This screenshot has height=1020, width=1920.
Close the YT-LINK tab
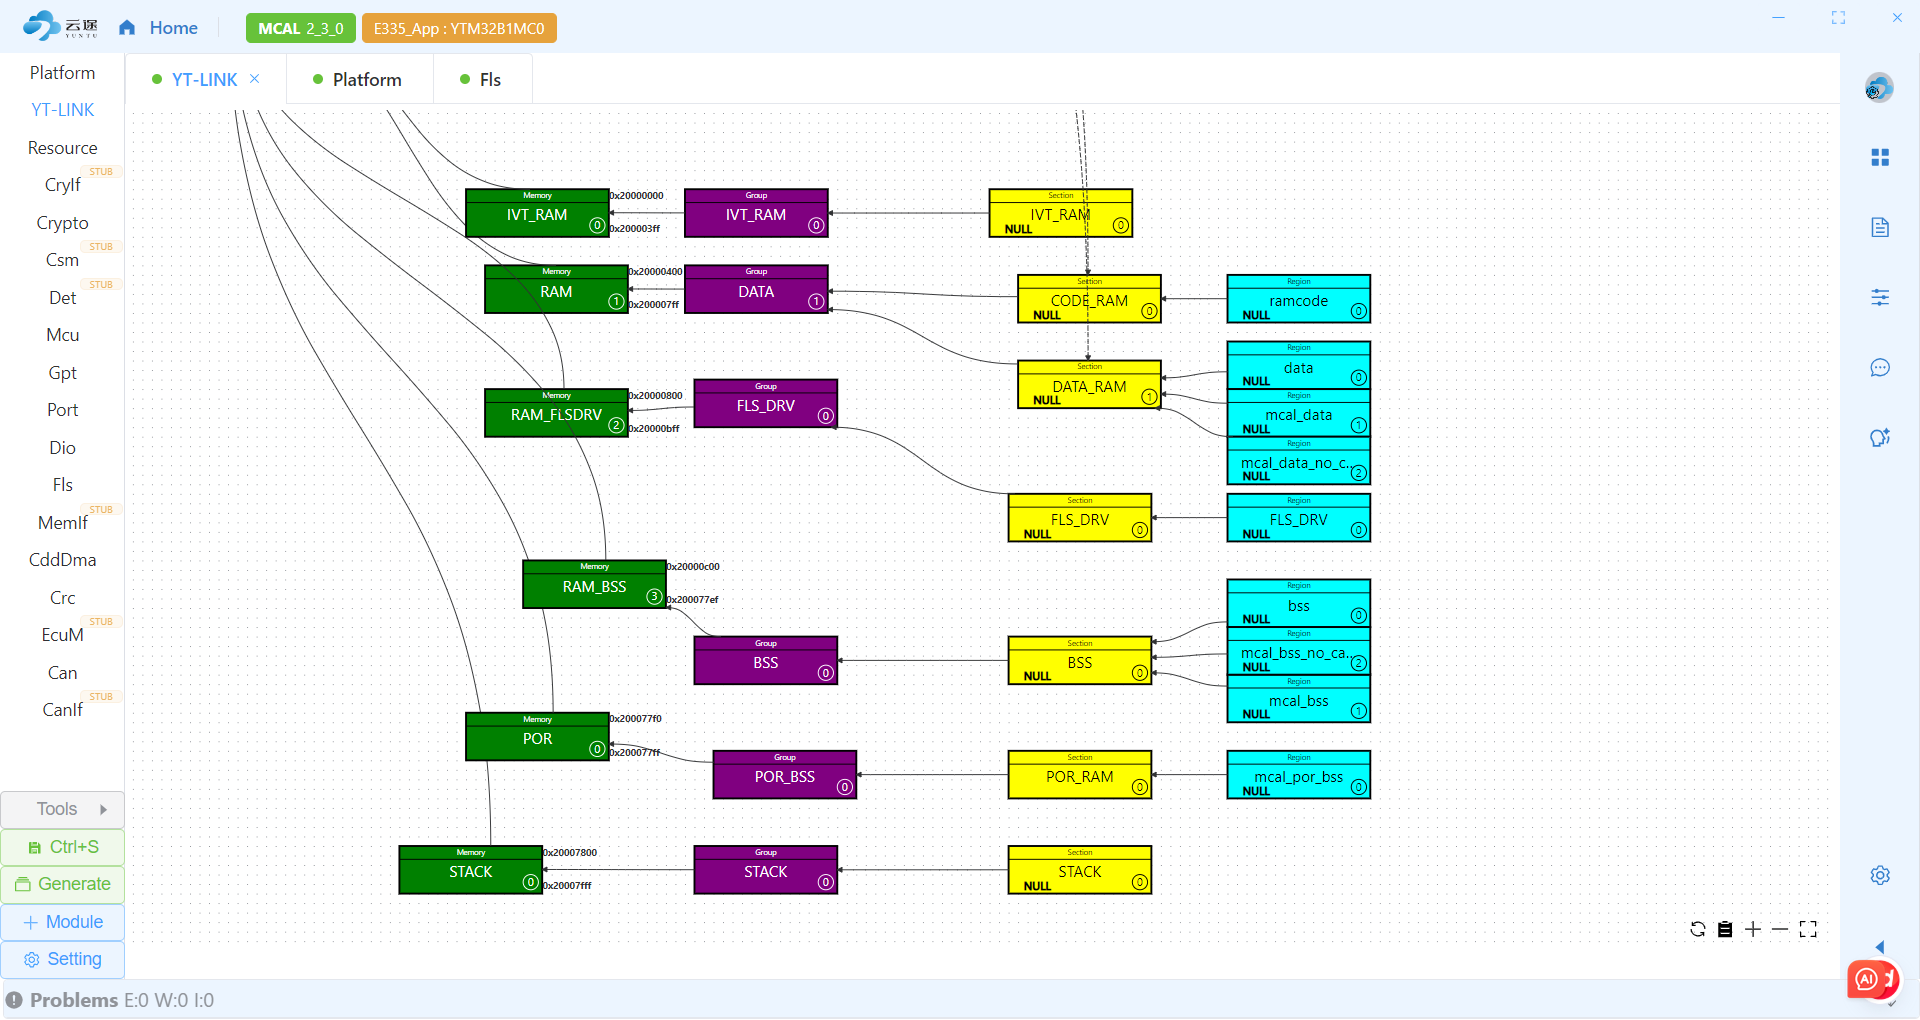[x=255, y=79]
